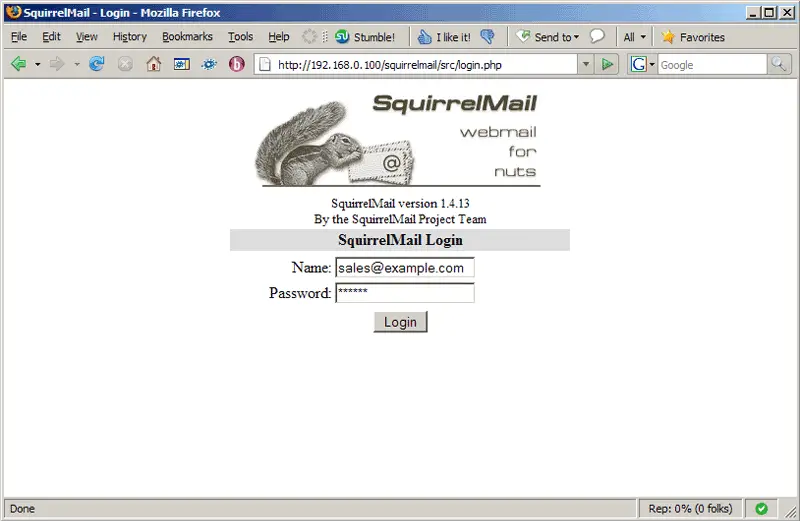Click the I like it! thumbs-up
800x521 pixels.
(443, 37)
